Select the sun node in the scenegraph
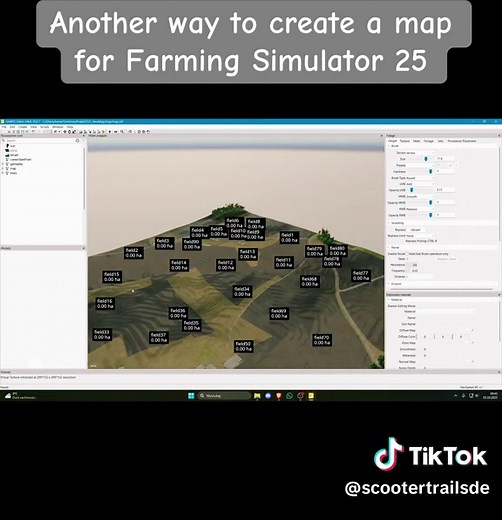This screenshot has width=502, height=520. click(x=13, y=146)
